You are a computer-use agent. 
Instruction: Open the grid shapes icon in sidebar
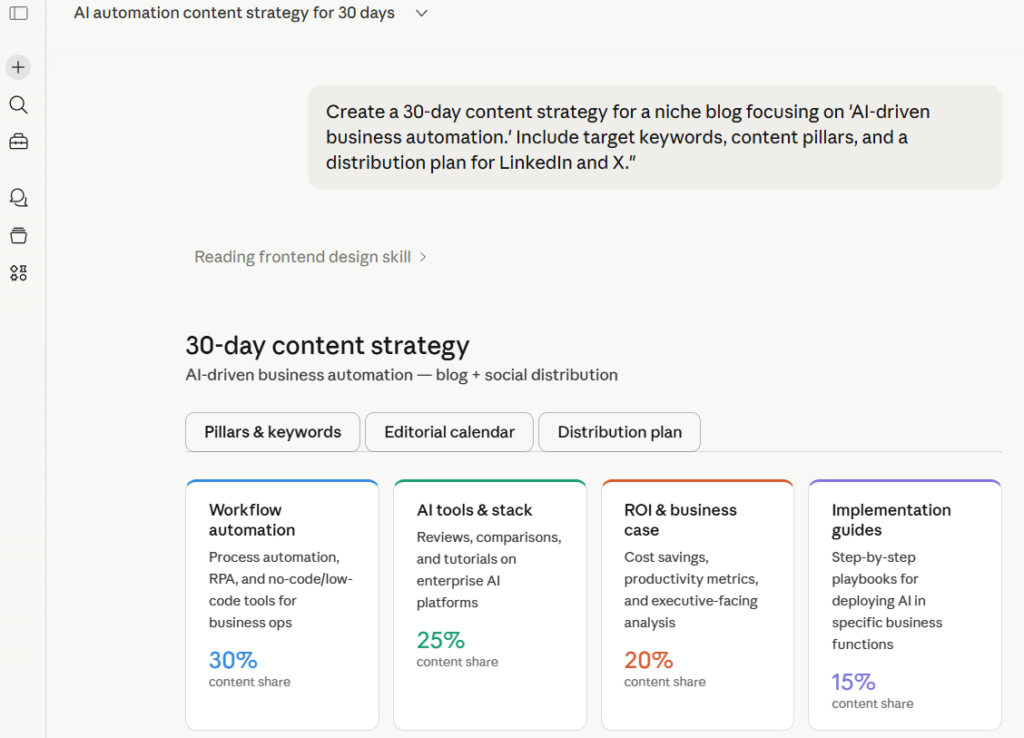18,273
